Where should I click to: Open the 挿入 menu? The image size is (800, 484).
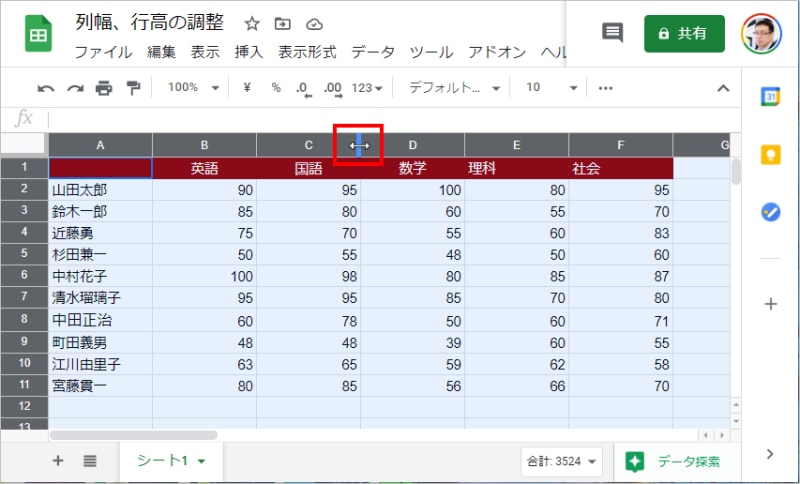point(248,52)
